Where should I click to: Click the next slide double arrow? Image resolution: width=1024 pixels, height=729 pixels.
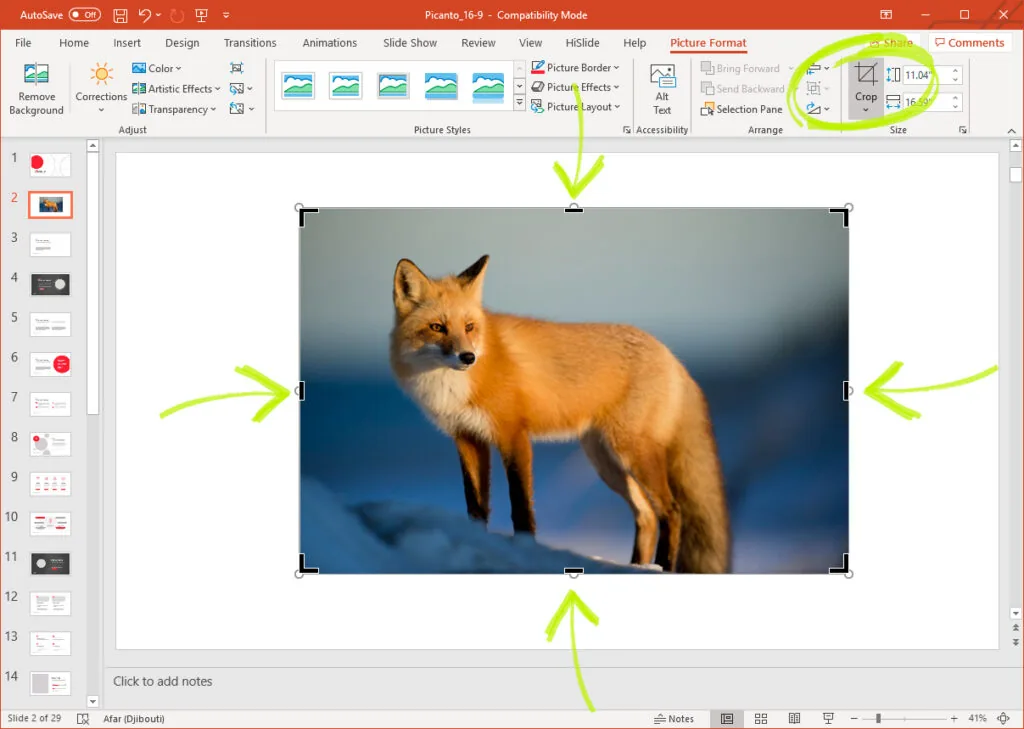coord(1016,642)
